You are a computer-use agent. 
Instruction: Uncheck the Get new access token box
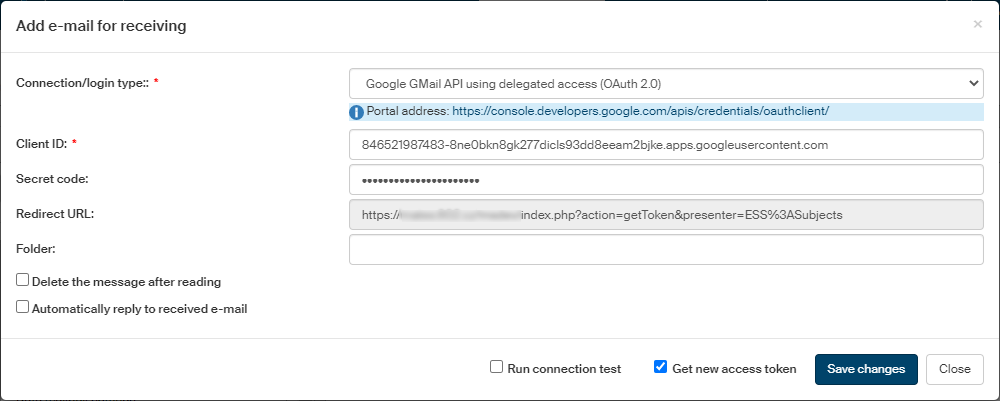[x=660, y=367]
